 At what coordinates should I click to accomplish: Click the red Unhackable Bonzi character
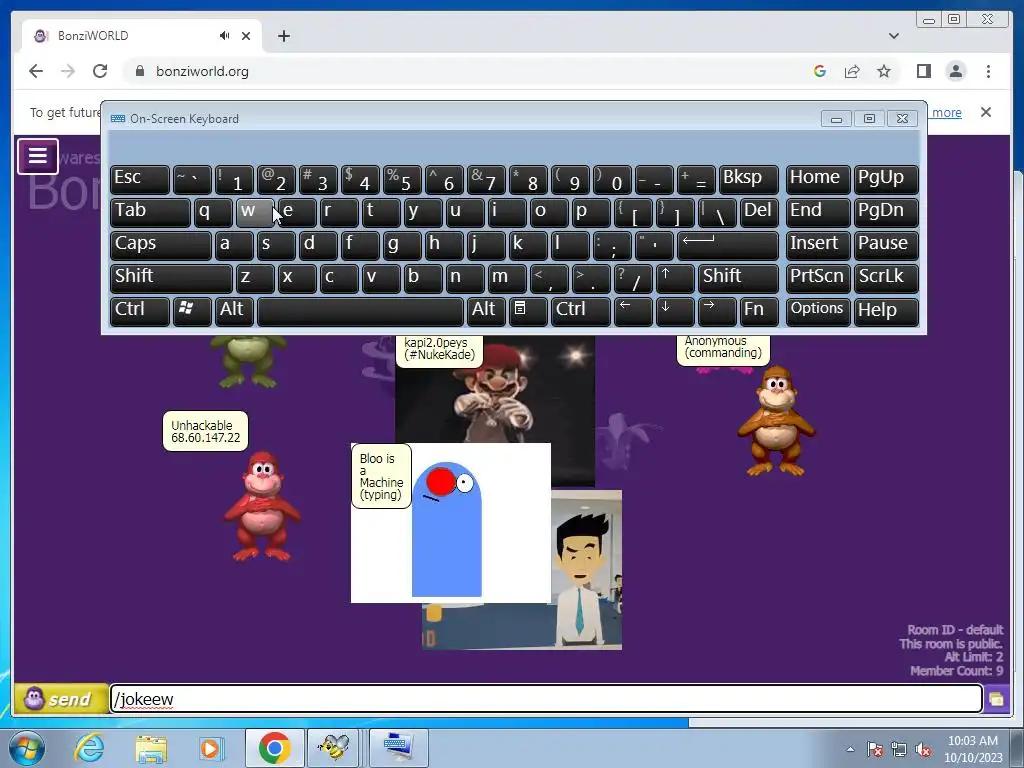click(262, 506)
